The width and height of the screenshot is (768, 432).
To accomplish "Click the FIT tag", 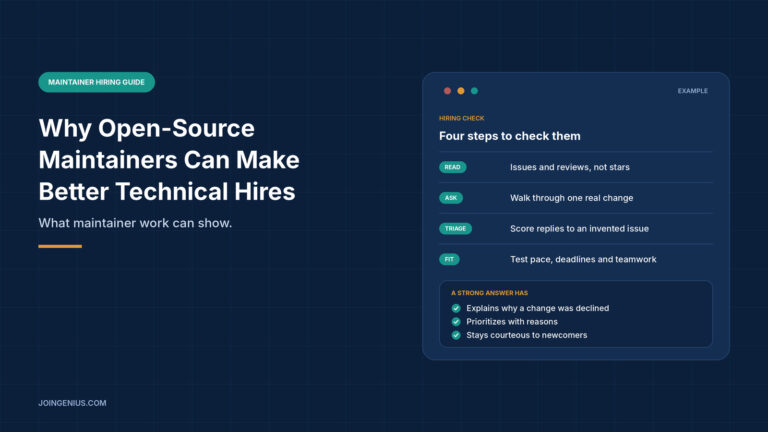I will [449, 260].
